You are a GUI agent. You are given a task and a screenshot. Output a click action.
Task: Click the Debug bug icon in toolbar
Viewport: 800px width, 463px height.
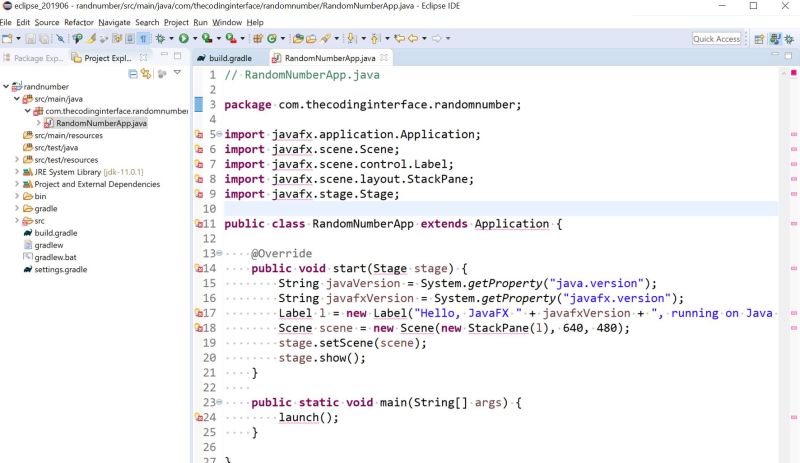tap(160, 38)
